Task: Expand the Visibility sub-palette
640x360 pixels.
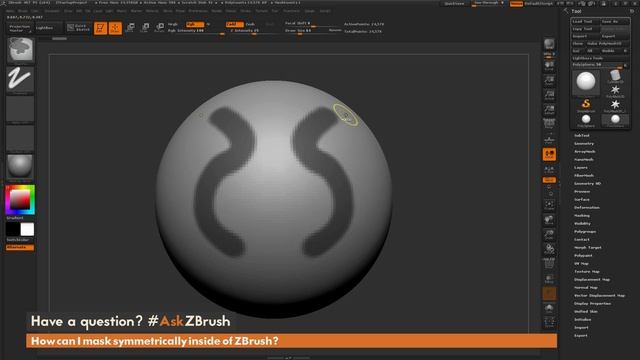Action: (x=582, y=224)
